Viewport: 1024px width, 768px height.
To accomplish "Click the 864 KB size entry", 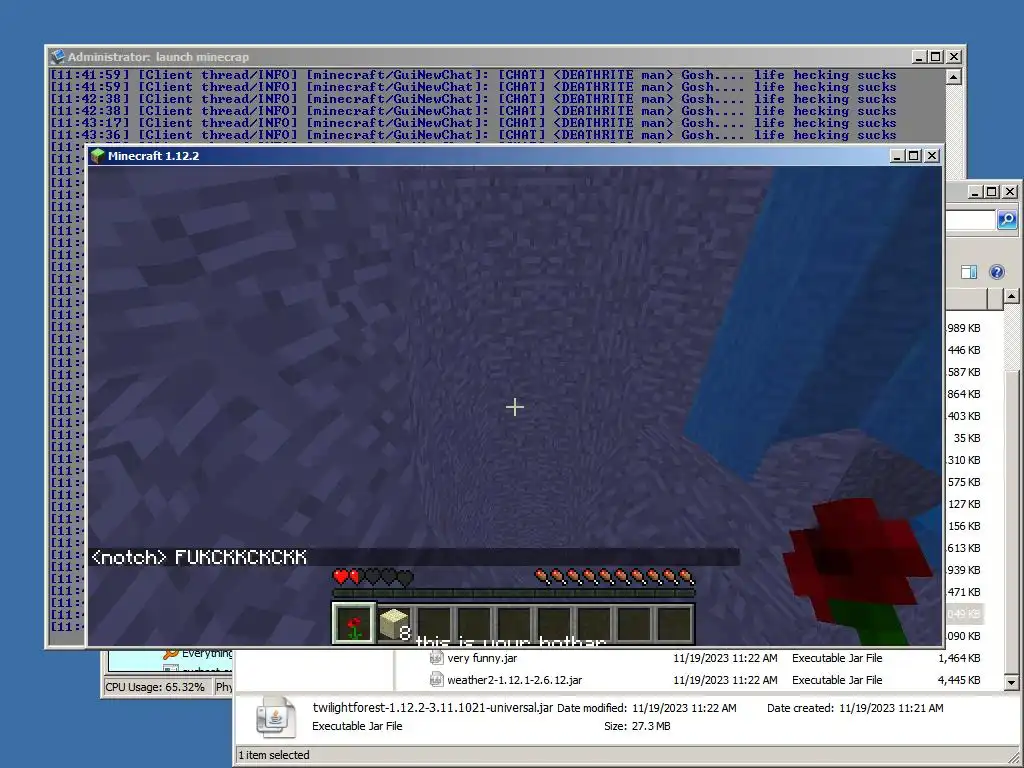I will (x=965, y=394).
